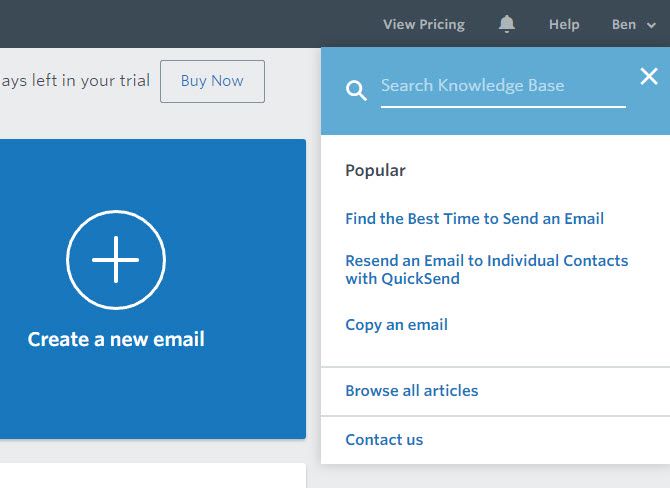
Task: Open the Help menu
Action: pos(564,24)
